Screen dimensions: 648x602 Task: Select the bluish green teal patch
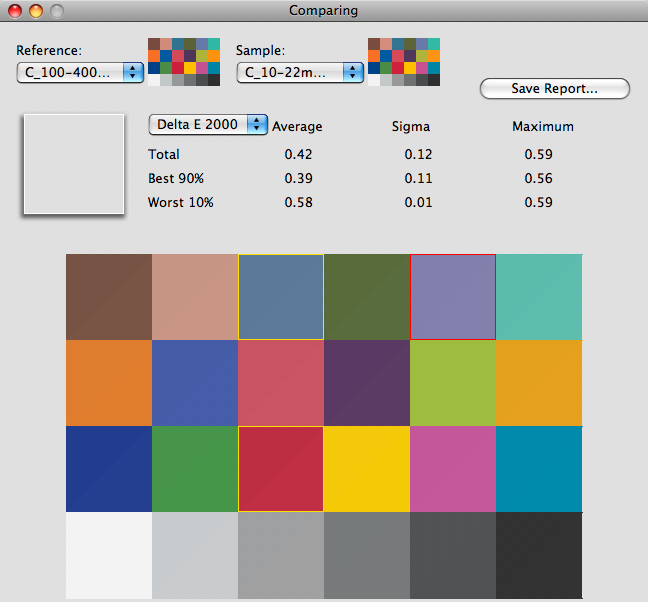pos(539,297)
